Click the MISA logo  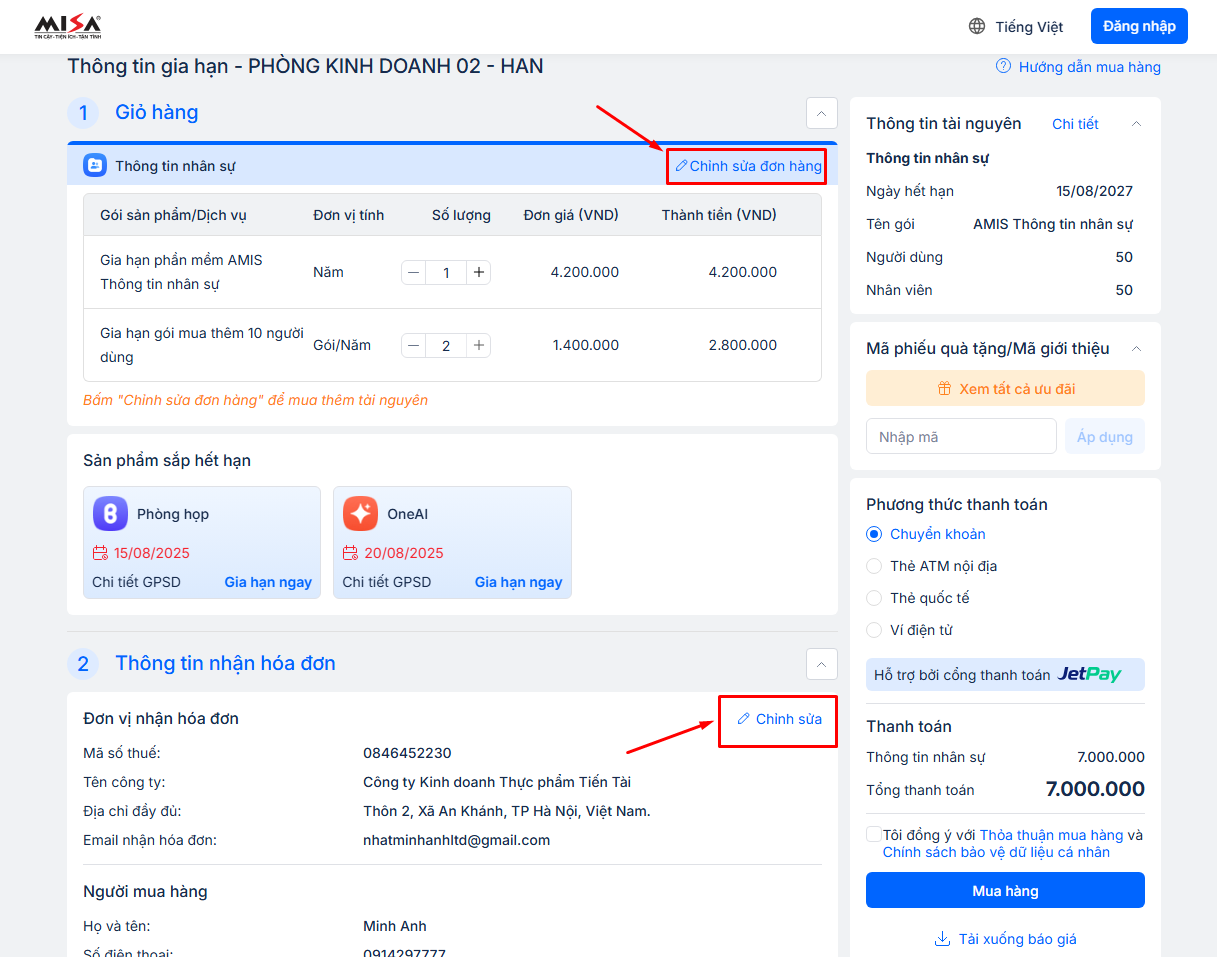[67, 26]
